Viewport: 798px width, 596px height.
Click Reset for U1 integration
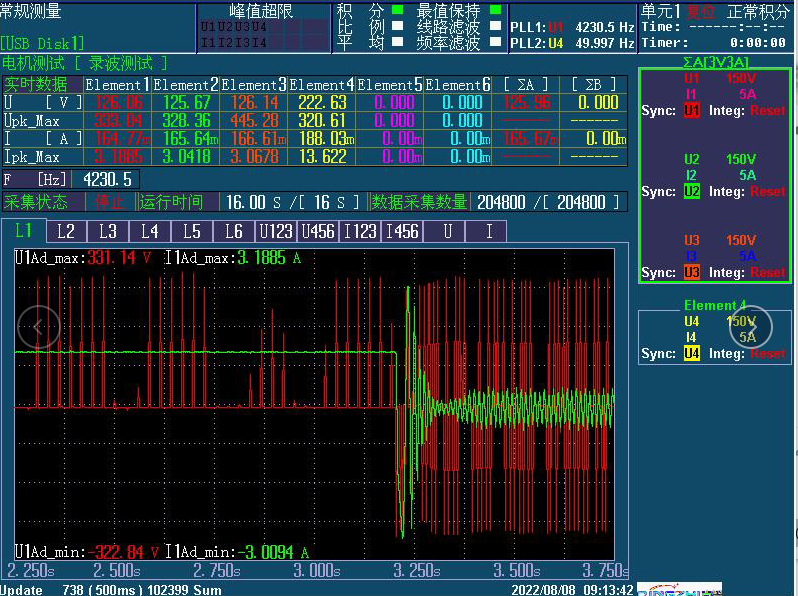(x=768, y=111)
